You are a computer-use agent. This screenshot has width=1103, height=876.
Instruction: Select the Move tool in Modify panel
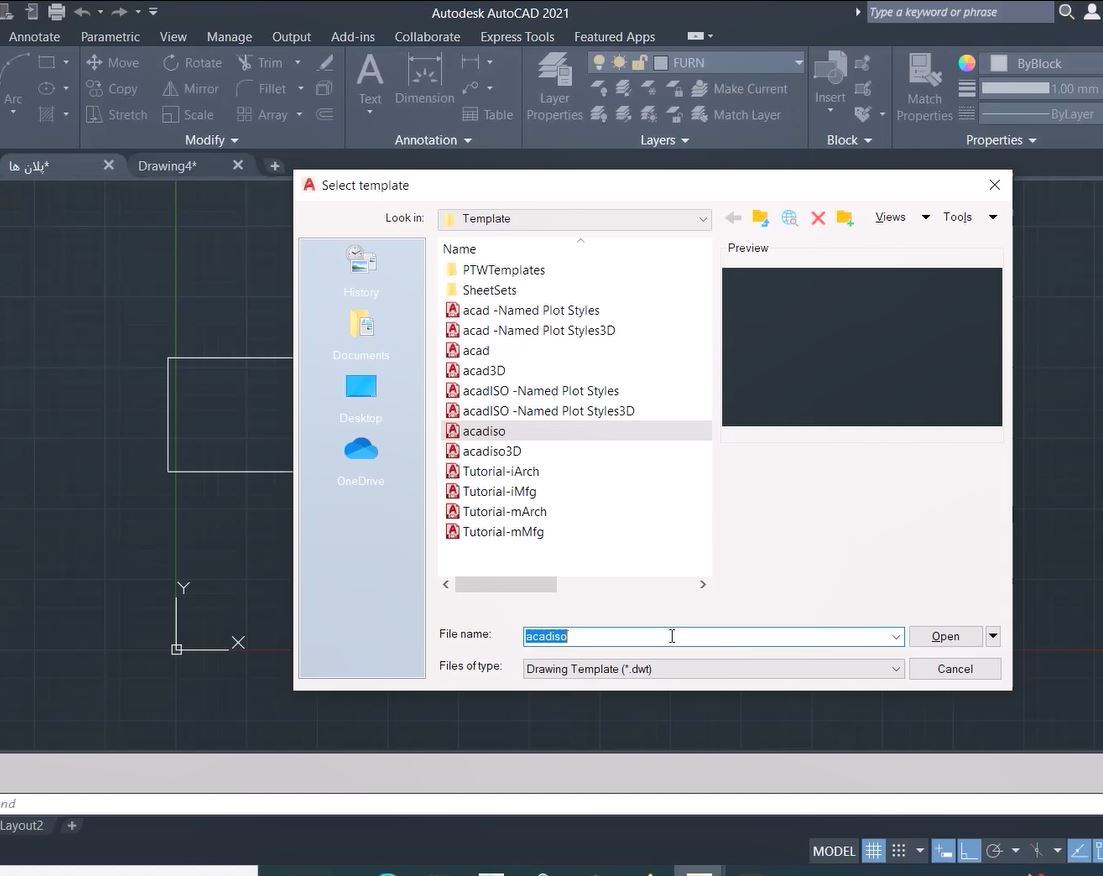[113, 63]
